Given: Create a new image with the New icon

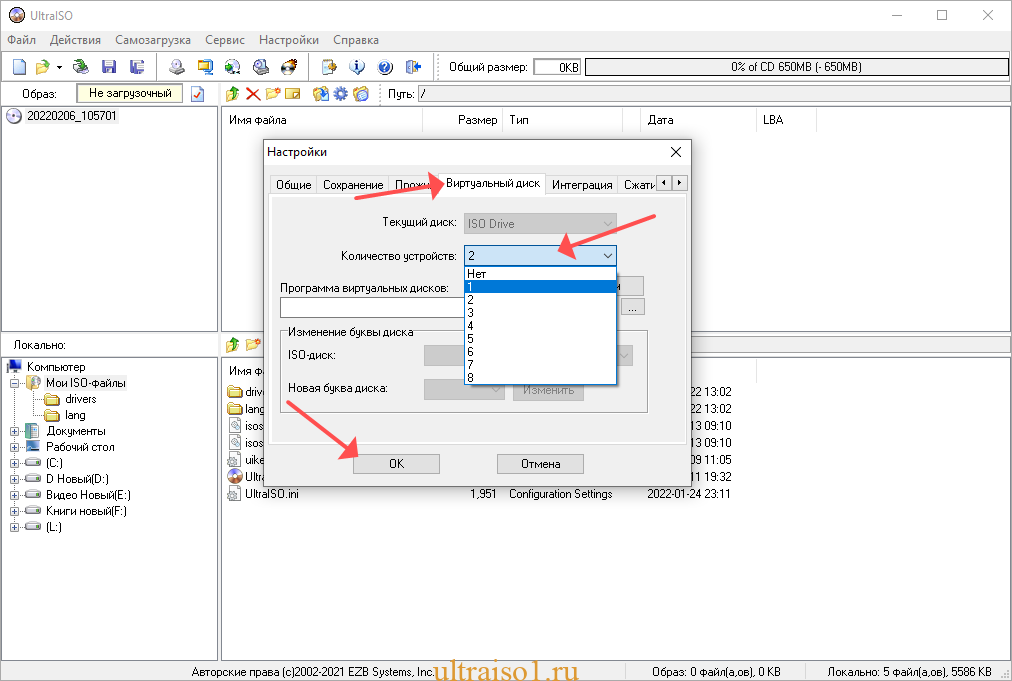Looking at the screenshot, I should coord(19,67).
